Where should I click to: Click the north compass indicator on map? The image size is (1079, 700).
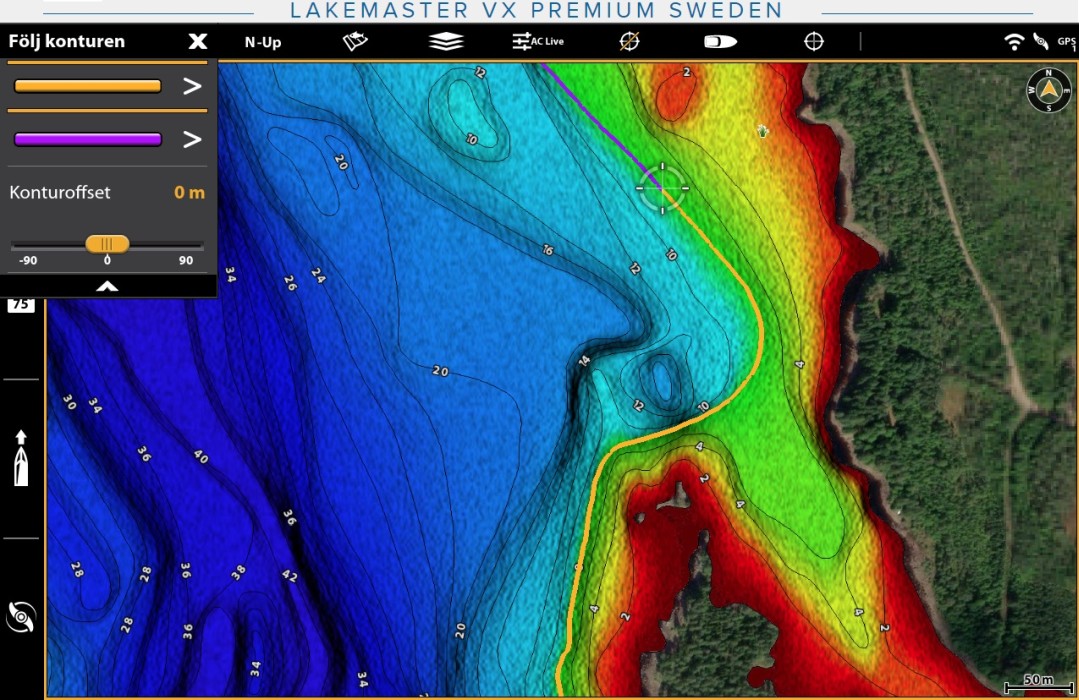click(1048, 91)
